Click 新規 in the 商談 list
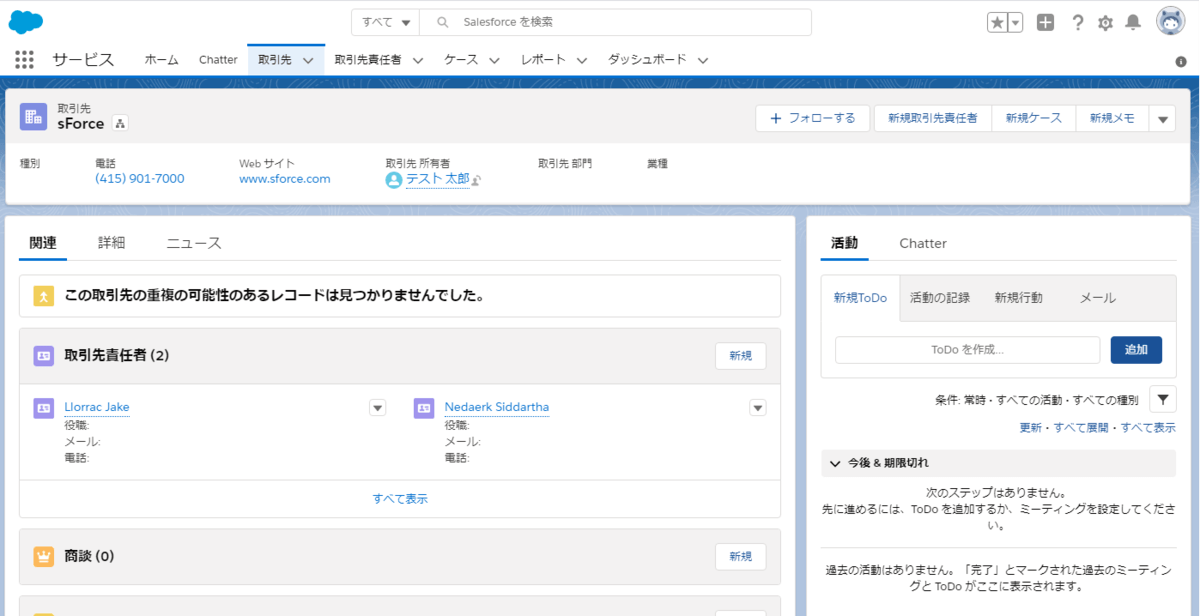Screen dimensions: 1200x616 [741, 557]
